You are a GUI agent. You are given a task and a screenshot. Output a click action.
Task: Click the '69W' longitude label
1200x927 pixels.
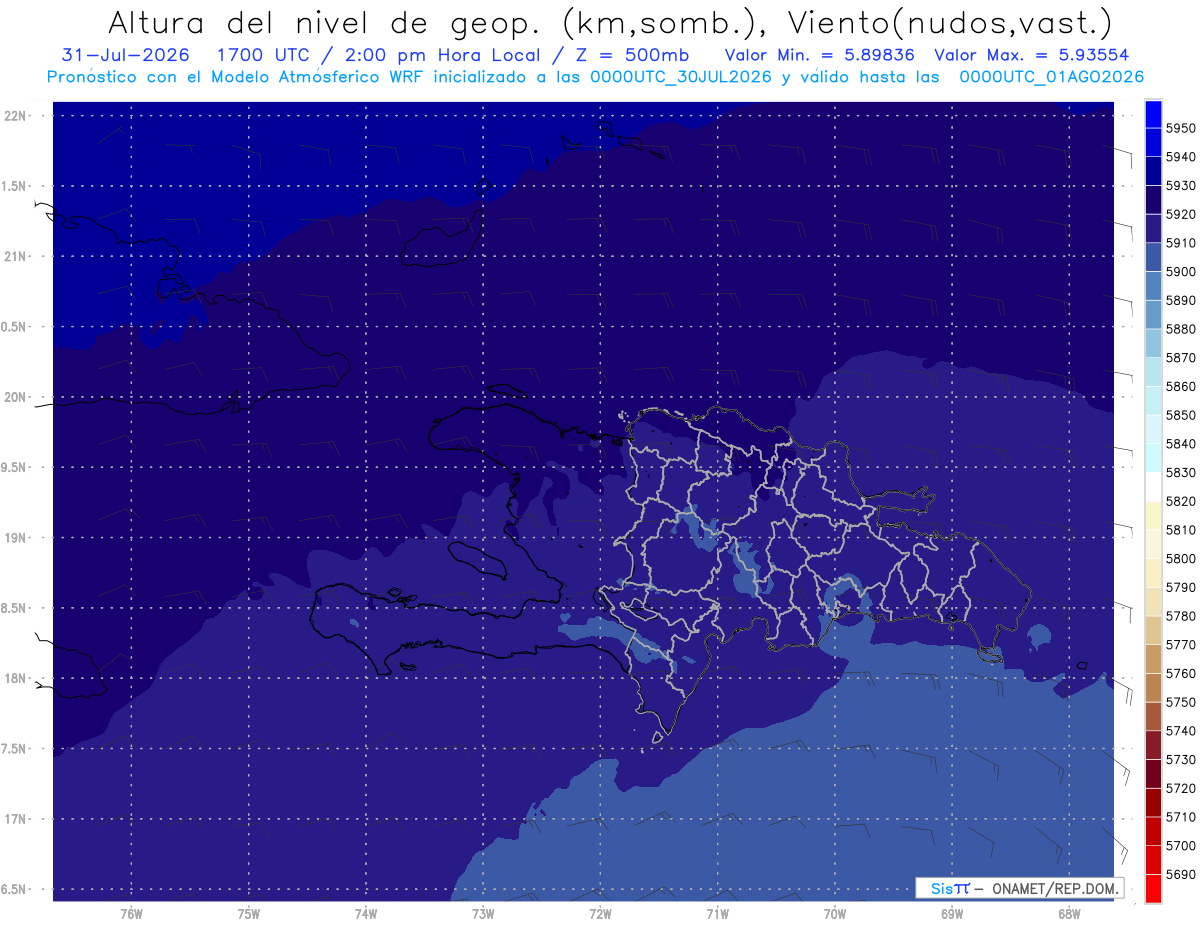[x=952, y=913]
